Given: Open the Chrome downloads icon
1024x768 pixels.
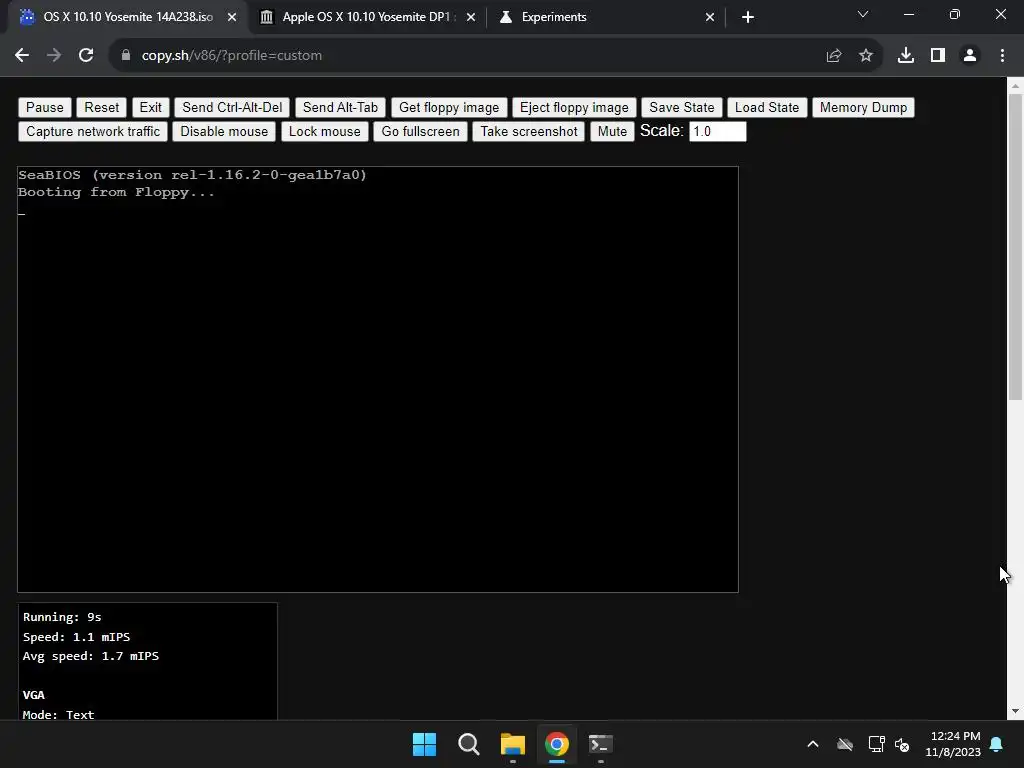Looking at the screenshot, I should coord(905,56).
